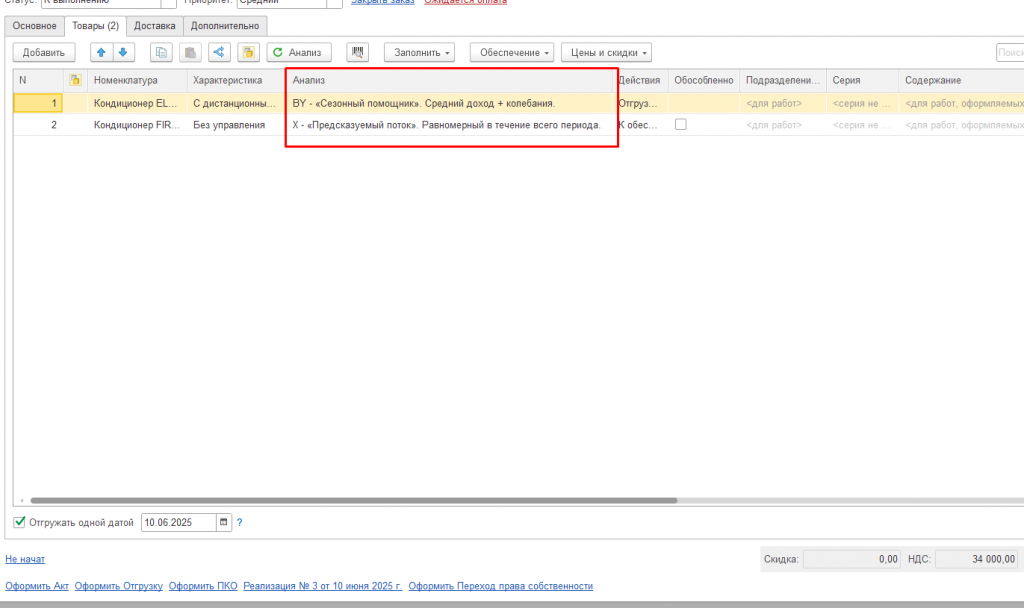The width and height of the screenshot is (1024, 608).
Task: Click Характеристика column header
Action: click(x=236, y=80)
